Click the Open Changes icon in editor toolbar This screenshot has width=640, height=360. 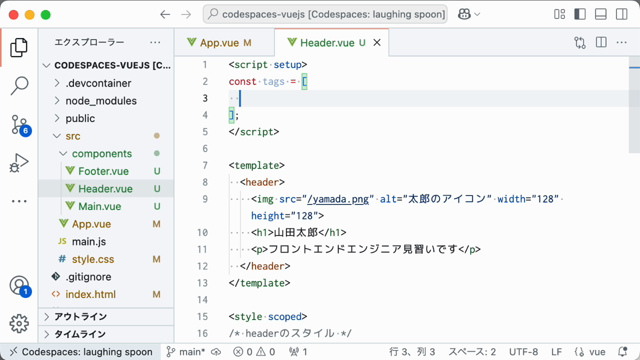click(x=580, y=42)
